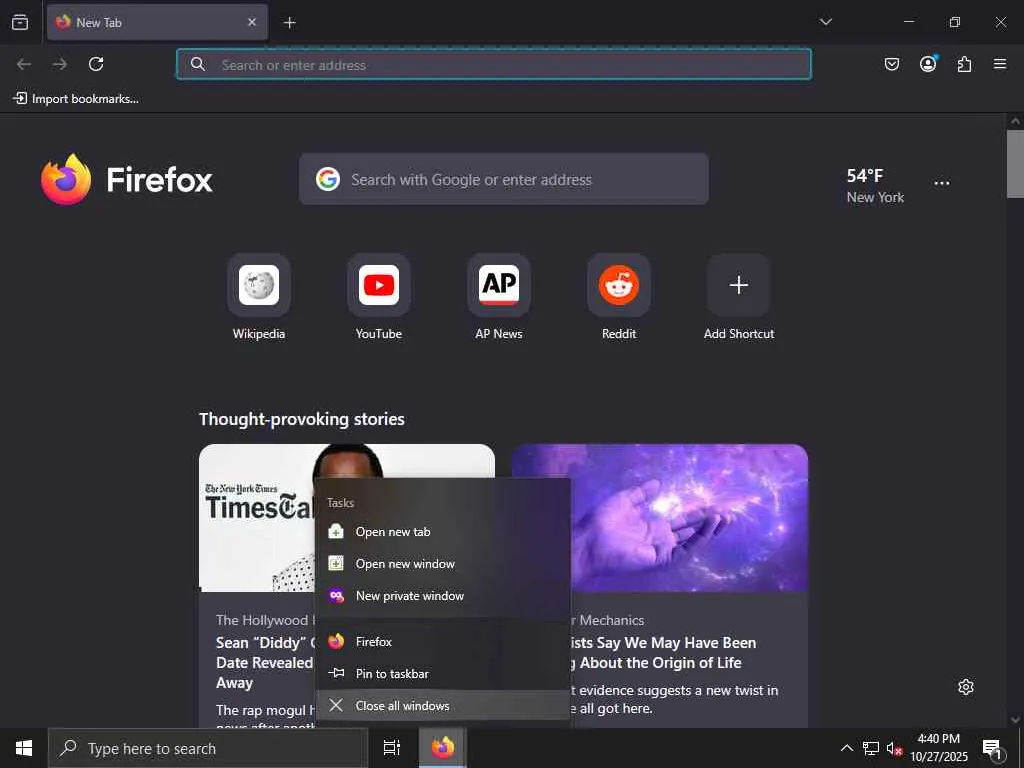Open the Firefox View icon left of the tab
1024x768 pixels.
[x=20, y=22]
